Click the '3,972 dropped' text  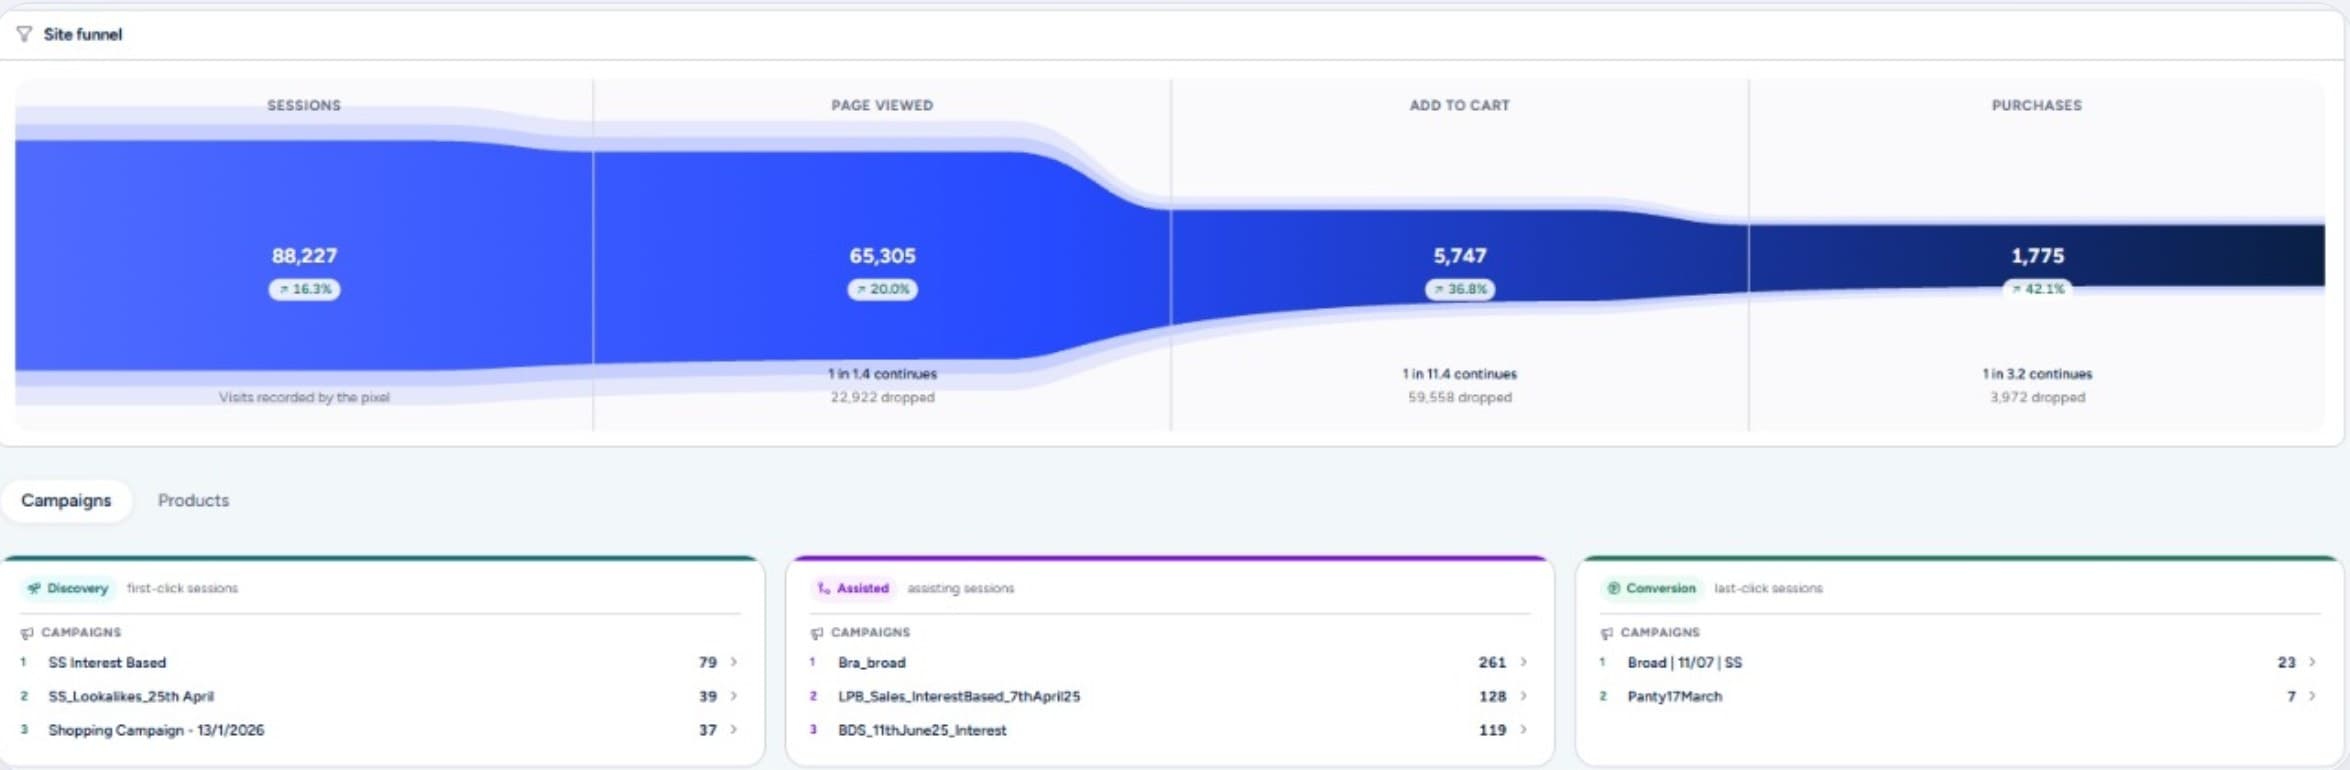tap(2038, 397)
